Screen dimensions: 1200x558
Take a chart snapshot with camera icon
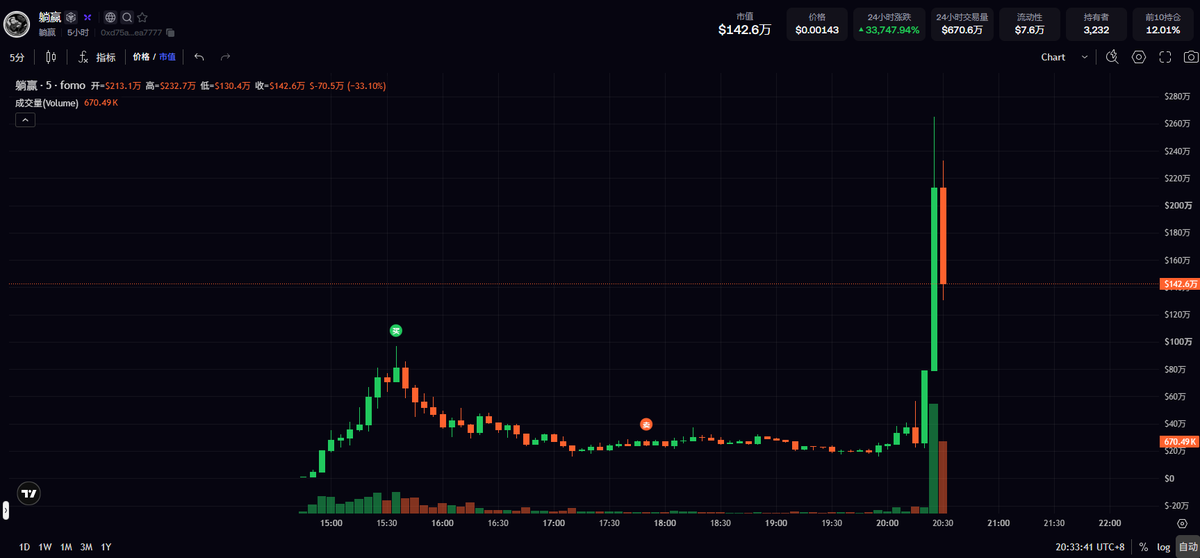(x=1189, y=57)
